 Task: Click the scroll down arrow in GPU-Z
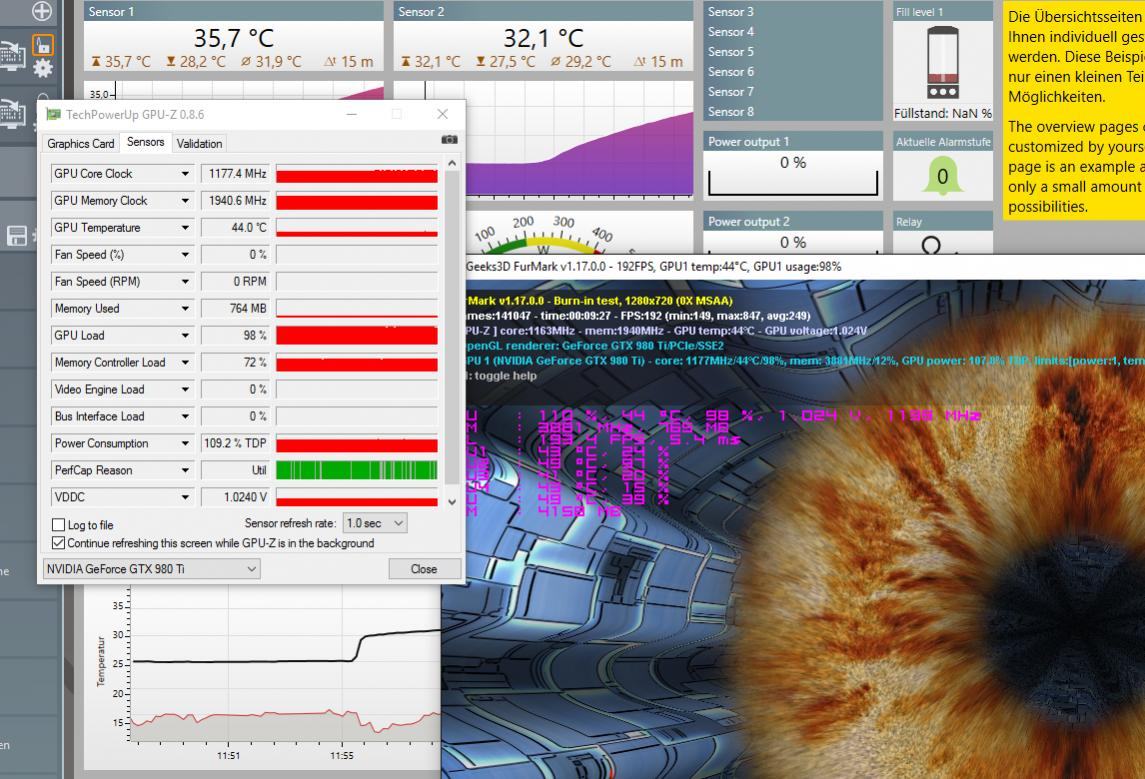click(x=452, y=502)
